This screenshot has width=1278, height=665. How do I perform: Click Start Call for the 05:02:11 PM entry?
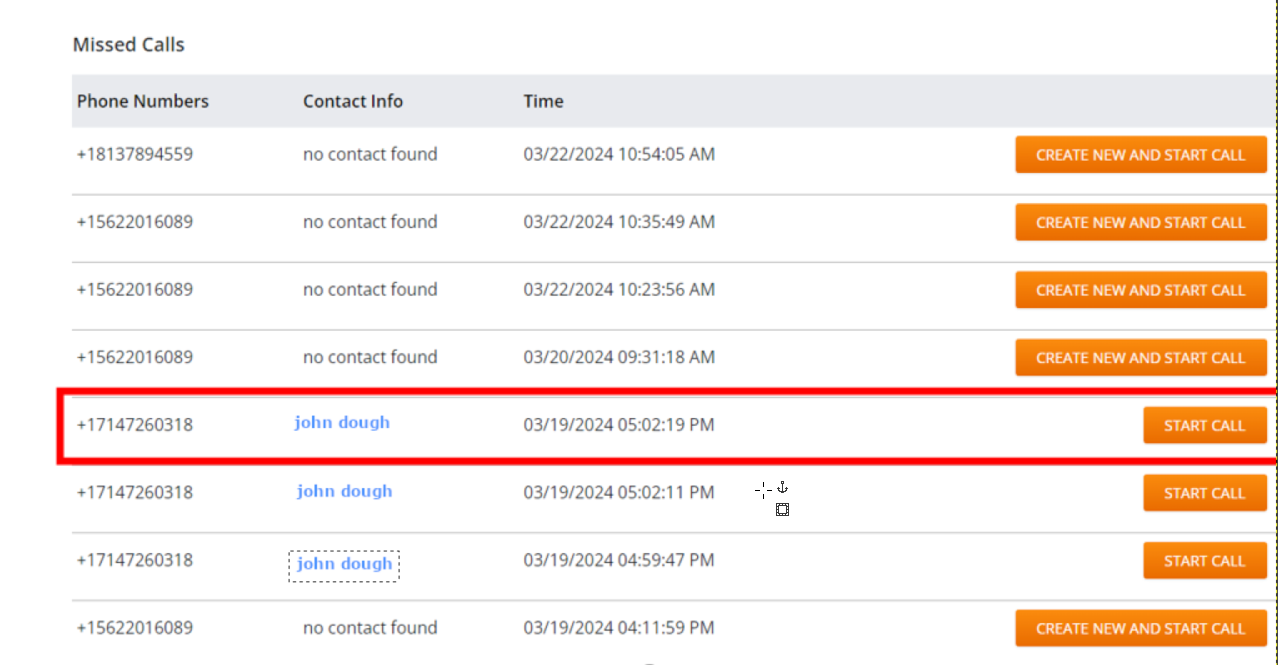[1204, 493]
